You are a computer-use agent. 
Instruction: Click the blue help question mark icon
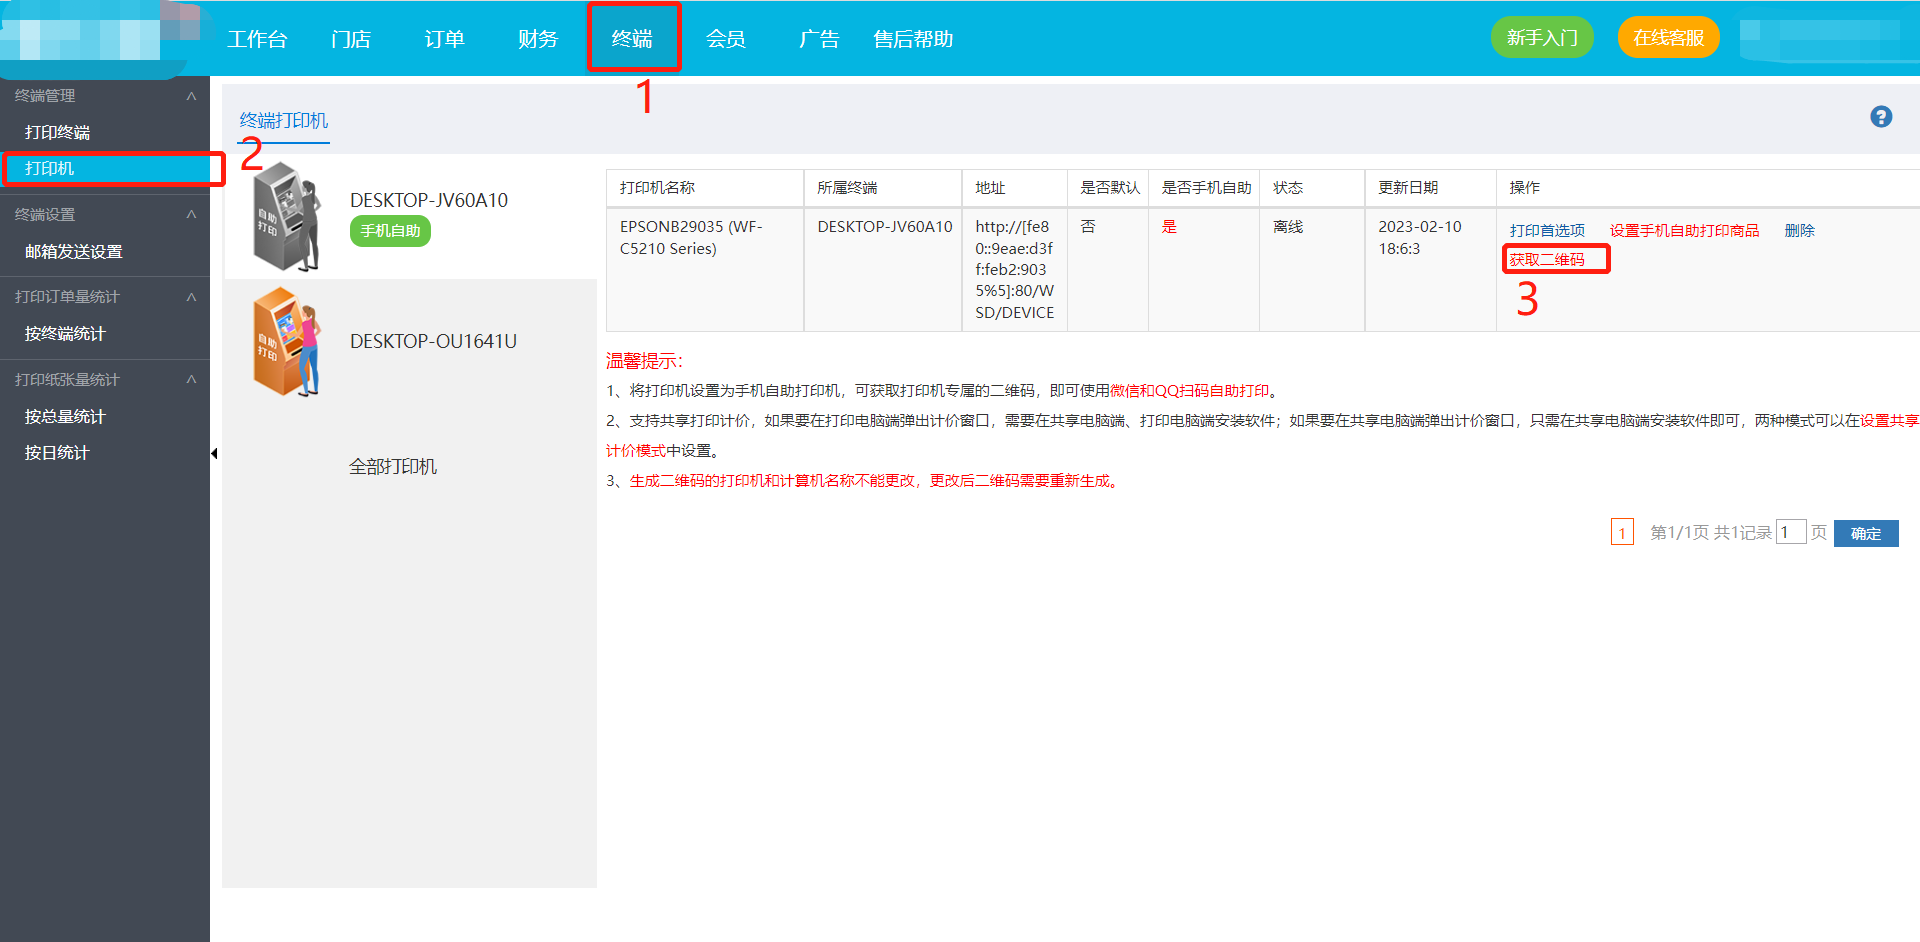tap(1880, 117)
